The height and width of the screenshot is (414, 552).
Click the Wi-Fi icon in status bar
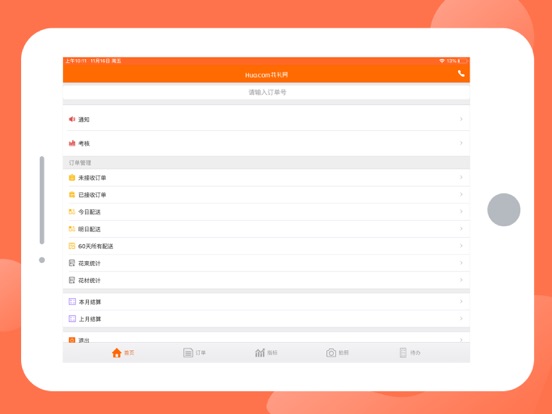441,61
